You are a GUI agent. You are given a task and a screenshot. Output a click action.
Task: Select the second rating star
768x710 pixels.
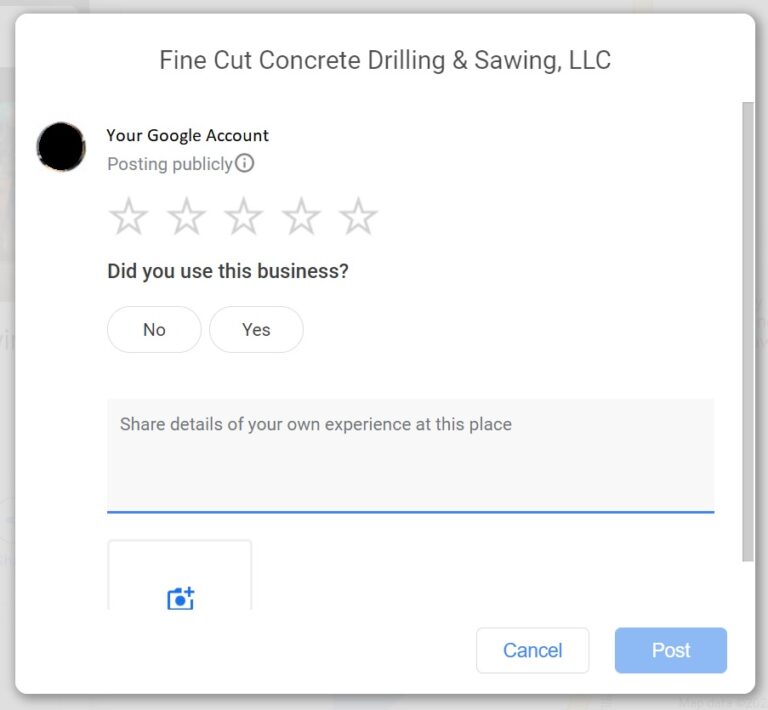tap(186, 217)
